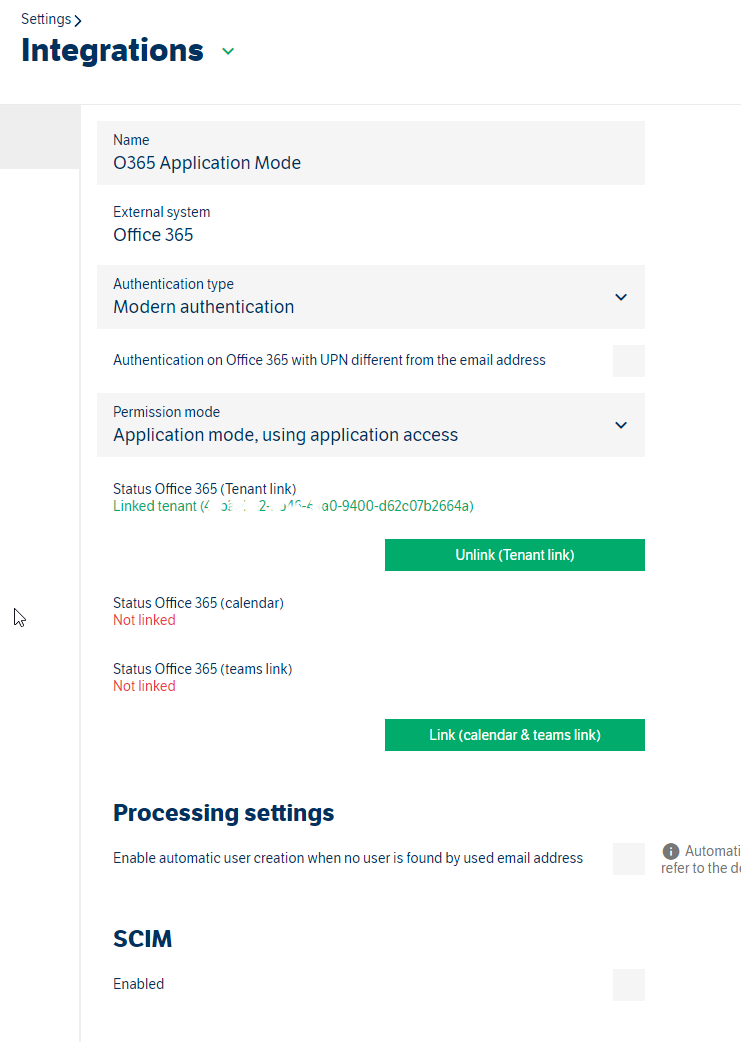Click the calendar Not linked status text
This screenshot has height=1042, width=741.
coord(144,620)
